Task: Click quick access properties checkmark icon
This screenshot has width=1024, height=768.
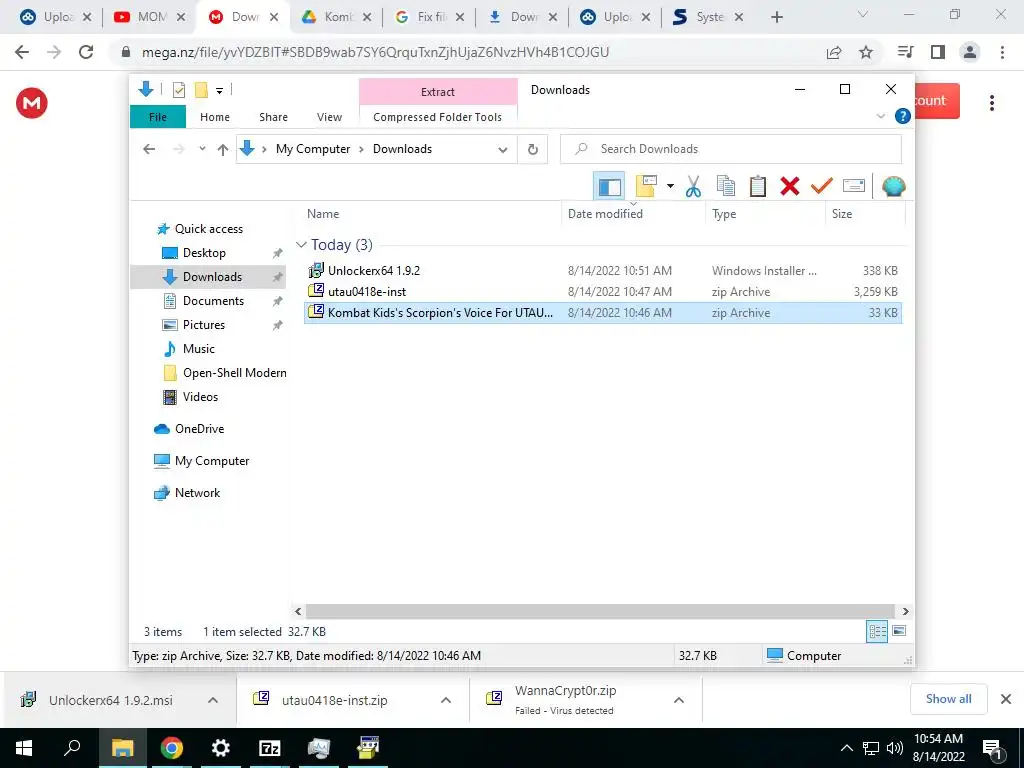Action: pyautogui.click(x=179, y=90)
